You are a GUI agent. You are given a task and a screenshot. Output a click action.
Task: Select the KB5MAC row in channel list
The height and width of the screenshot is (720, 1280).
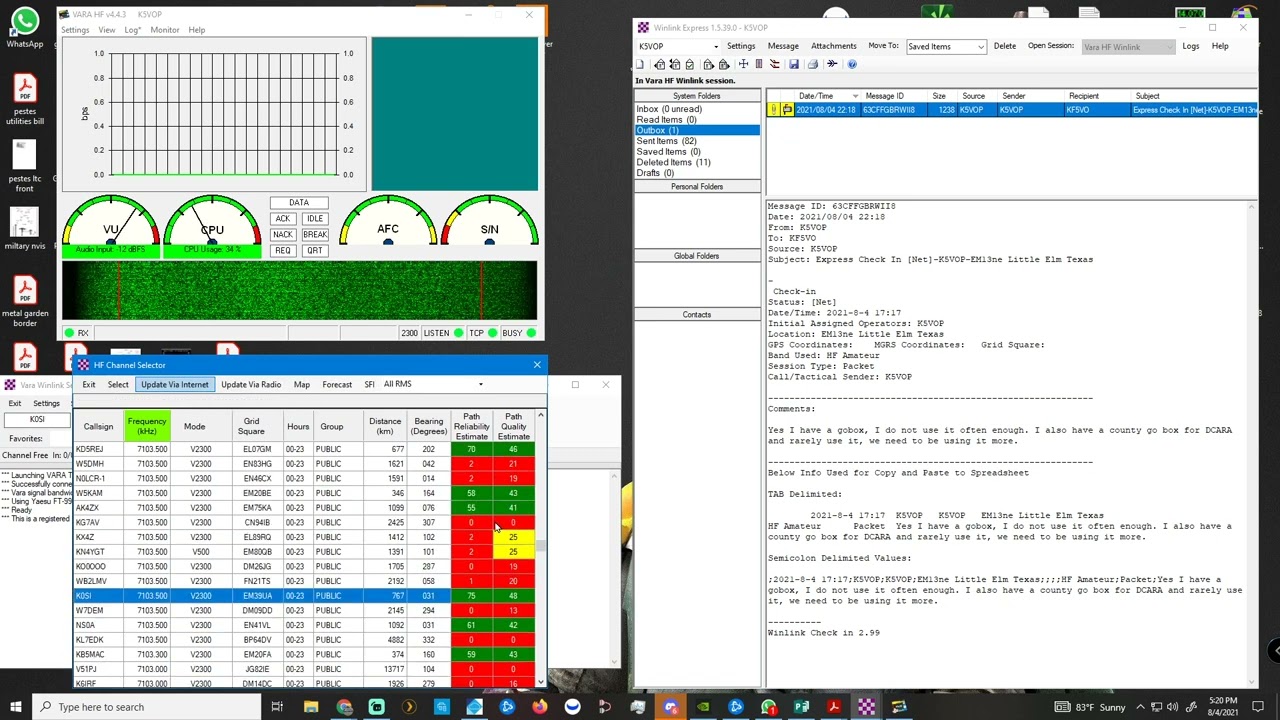[x=305, y=654]
